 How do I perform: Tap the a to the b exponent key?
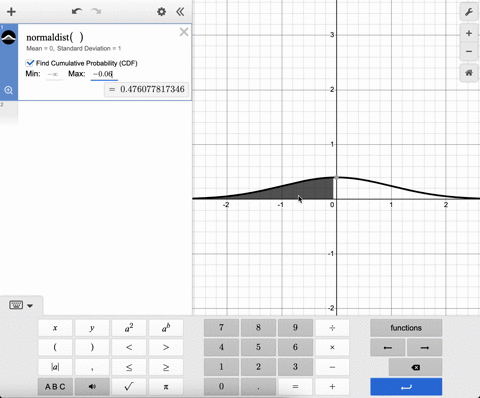click(x=166, y=328)
